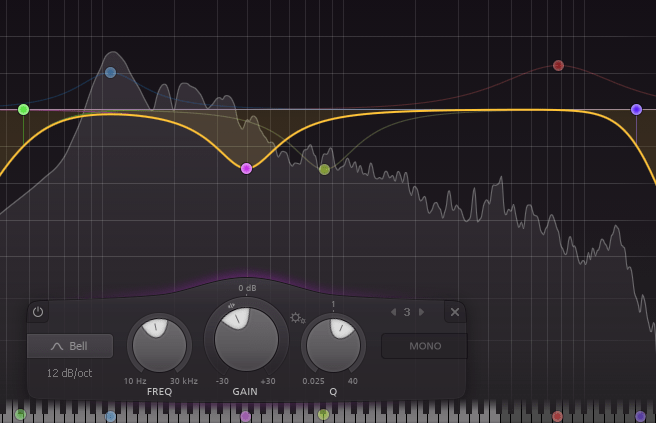Toggle the band power bypass button
Viewport: 656px width, 423px height.
pos(38,312)
